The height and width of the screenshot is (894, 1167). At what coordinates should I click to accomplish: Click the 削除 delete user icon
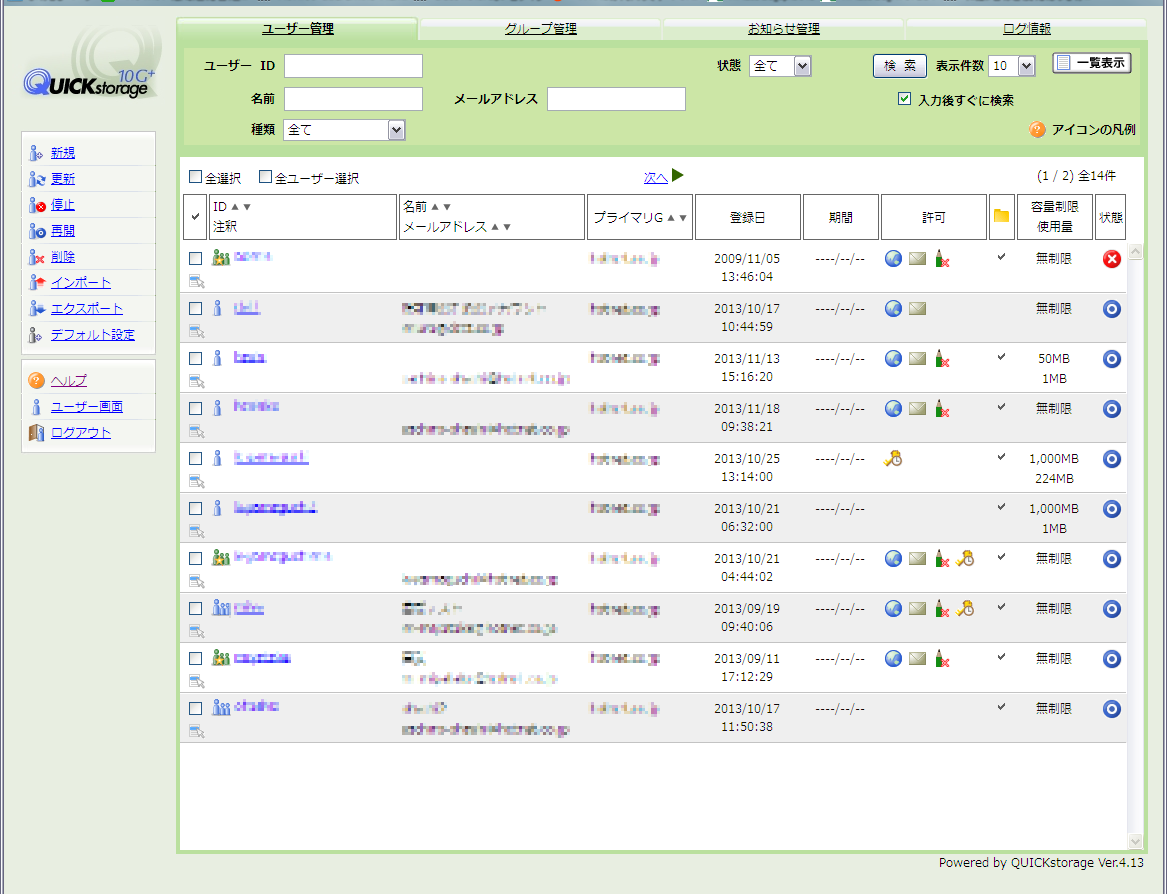pos(36,258)
